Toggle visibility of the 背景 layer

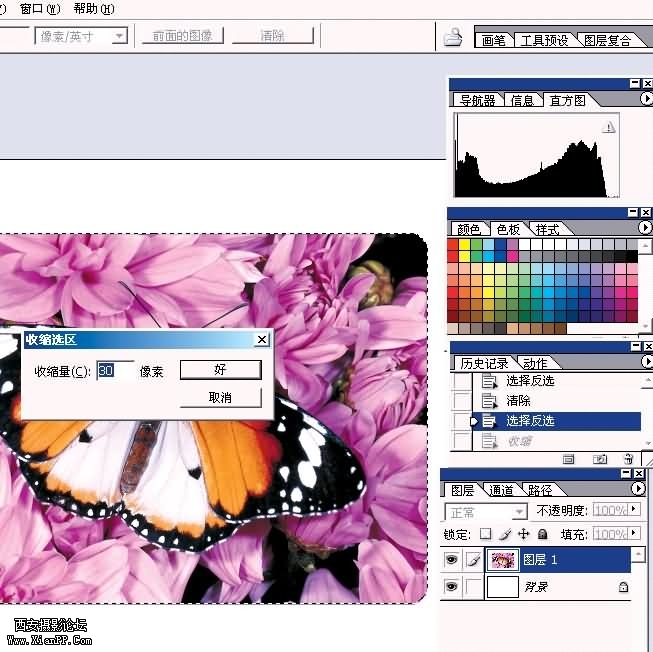pyautogui.click(x=451, y=587)
